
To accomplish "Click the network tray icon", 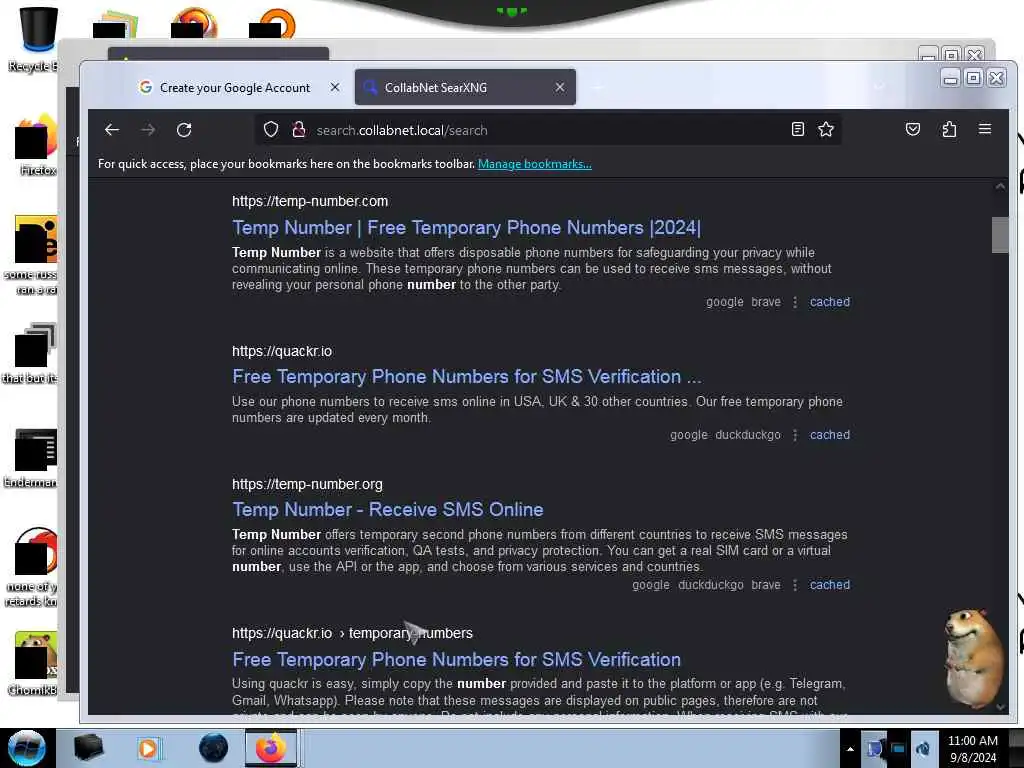I will click(898, 749).
